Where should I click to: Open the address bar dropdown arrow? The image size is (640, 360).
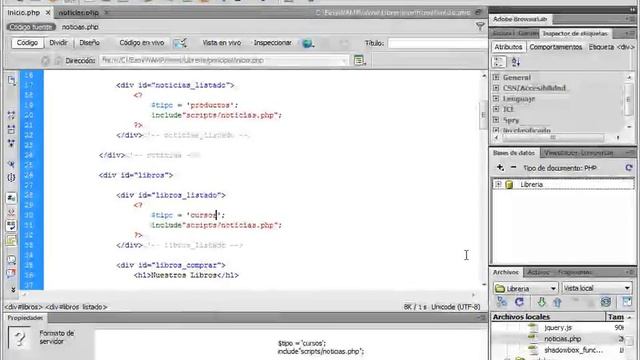point(344,61)
